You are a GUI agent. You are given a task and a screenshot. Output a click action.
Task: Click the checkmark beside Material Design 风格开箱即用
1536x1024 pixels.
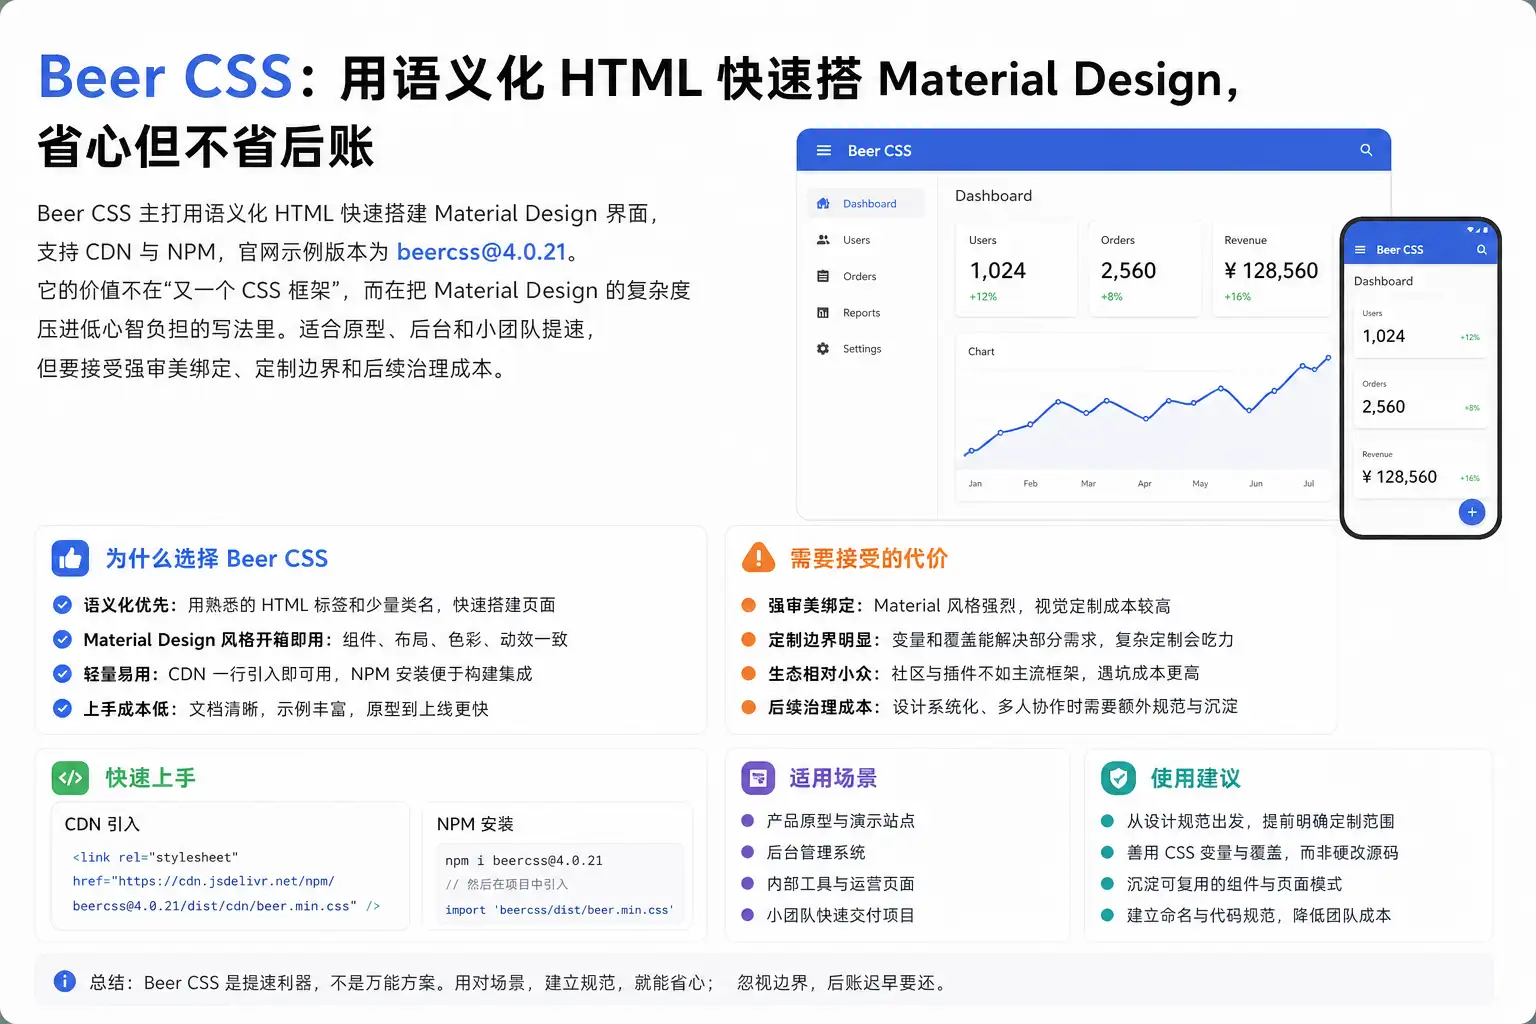tap(62, 639)
